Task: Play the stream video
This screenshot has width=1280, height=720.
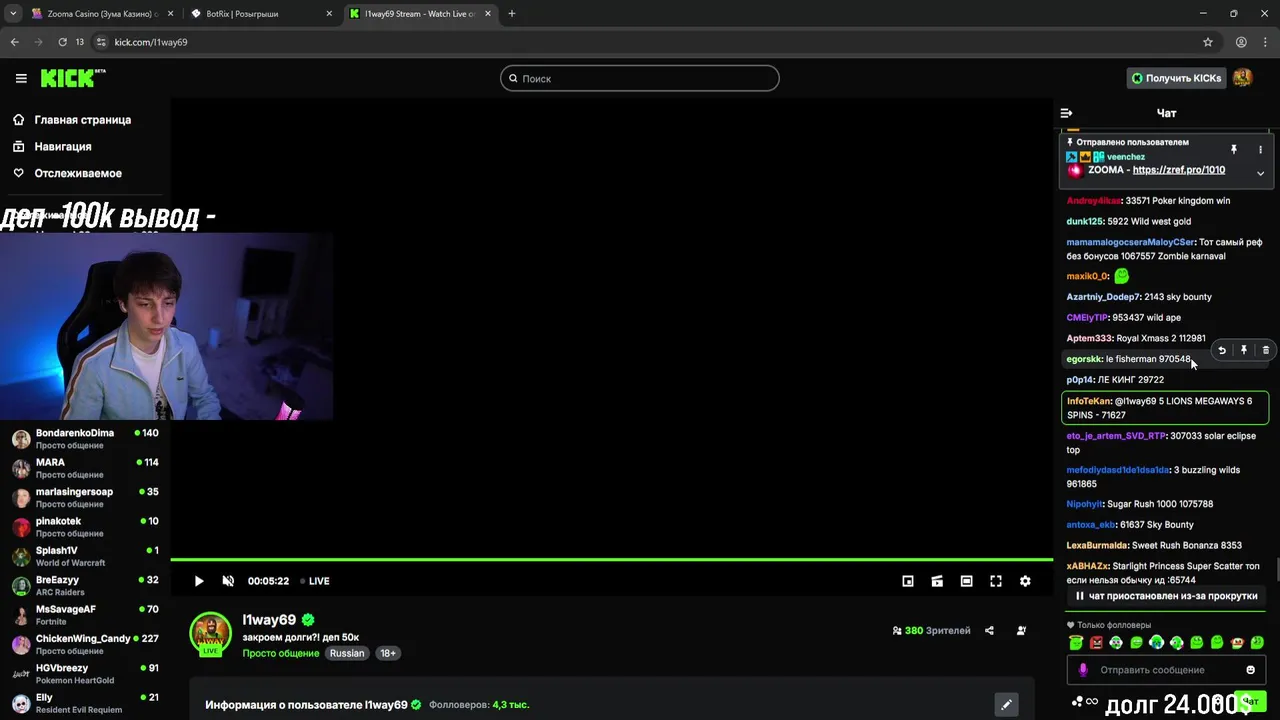Action: pos(199,581)
